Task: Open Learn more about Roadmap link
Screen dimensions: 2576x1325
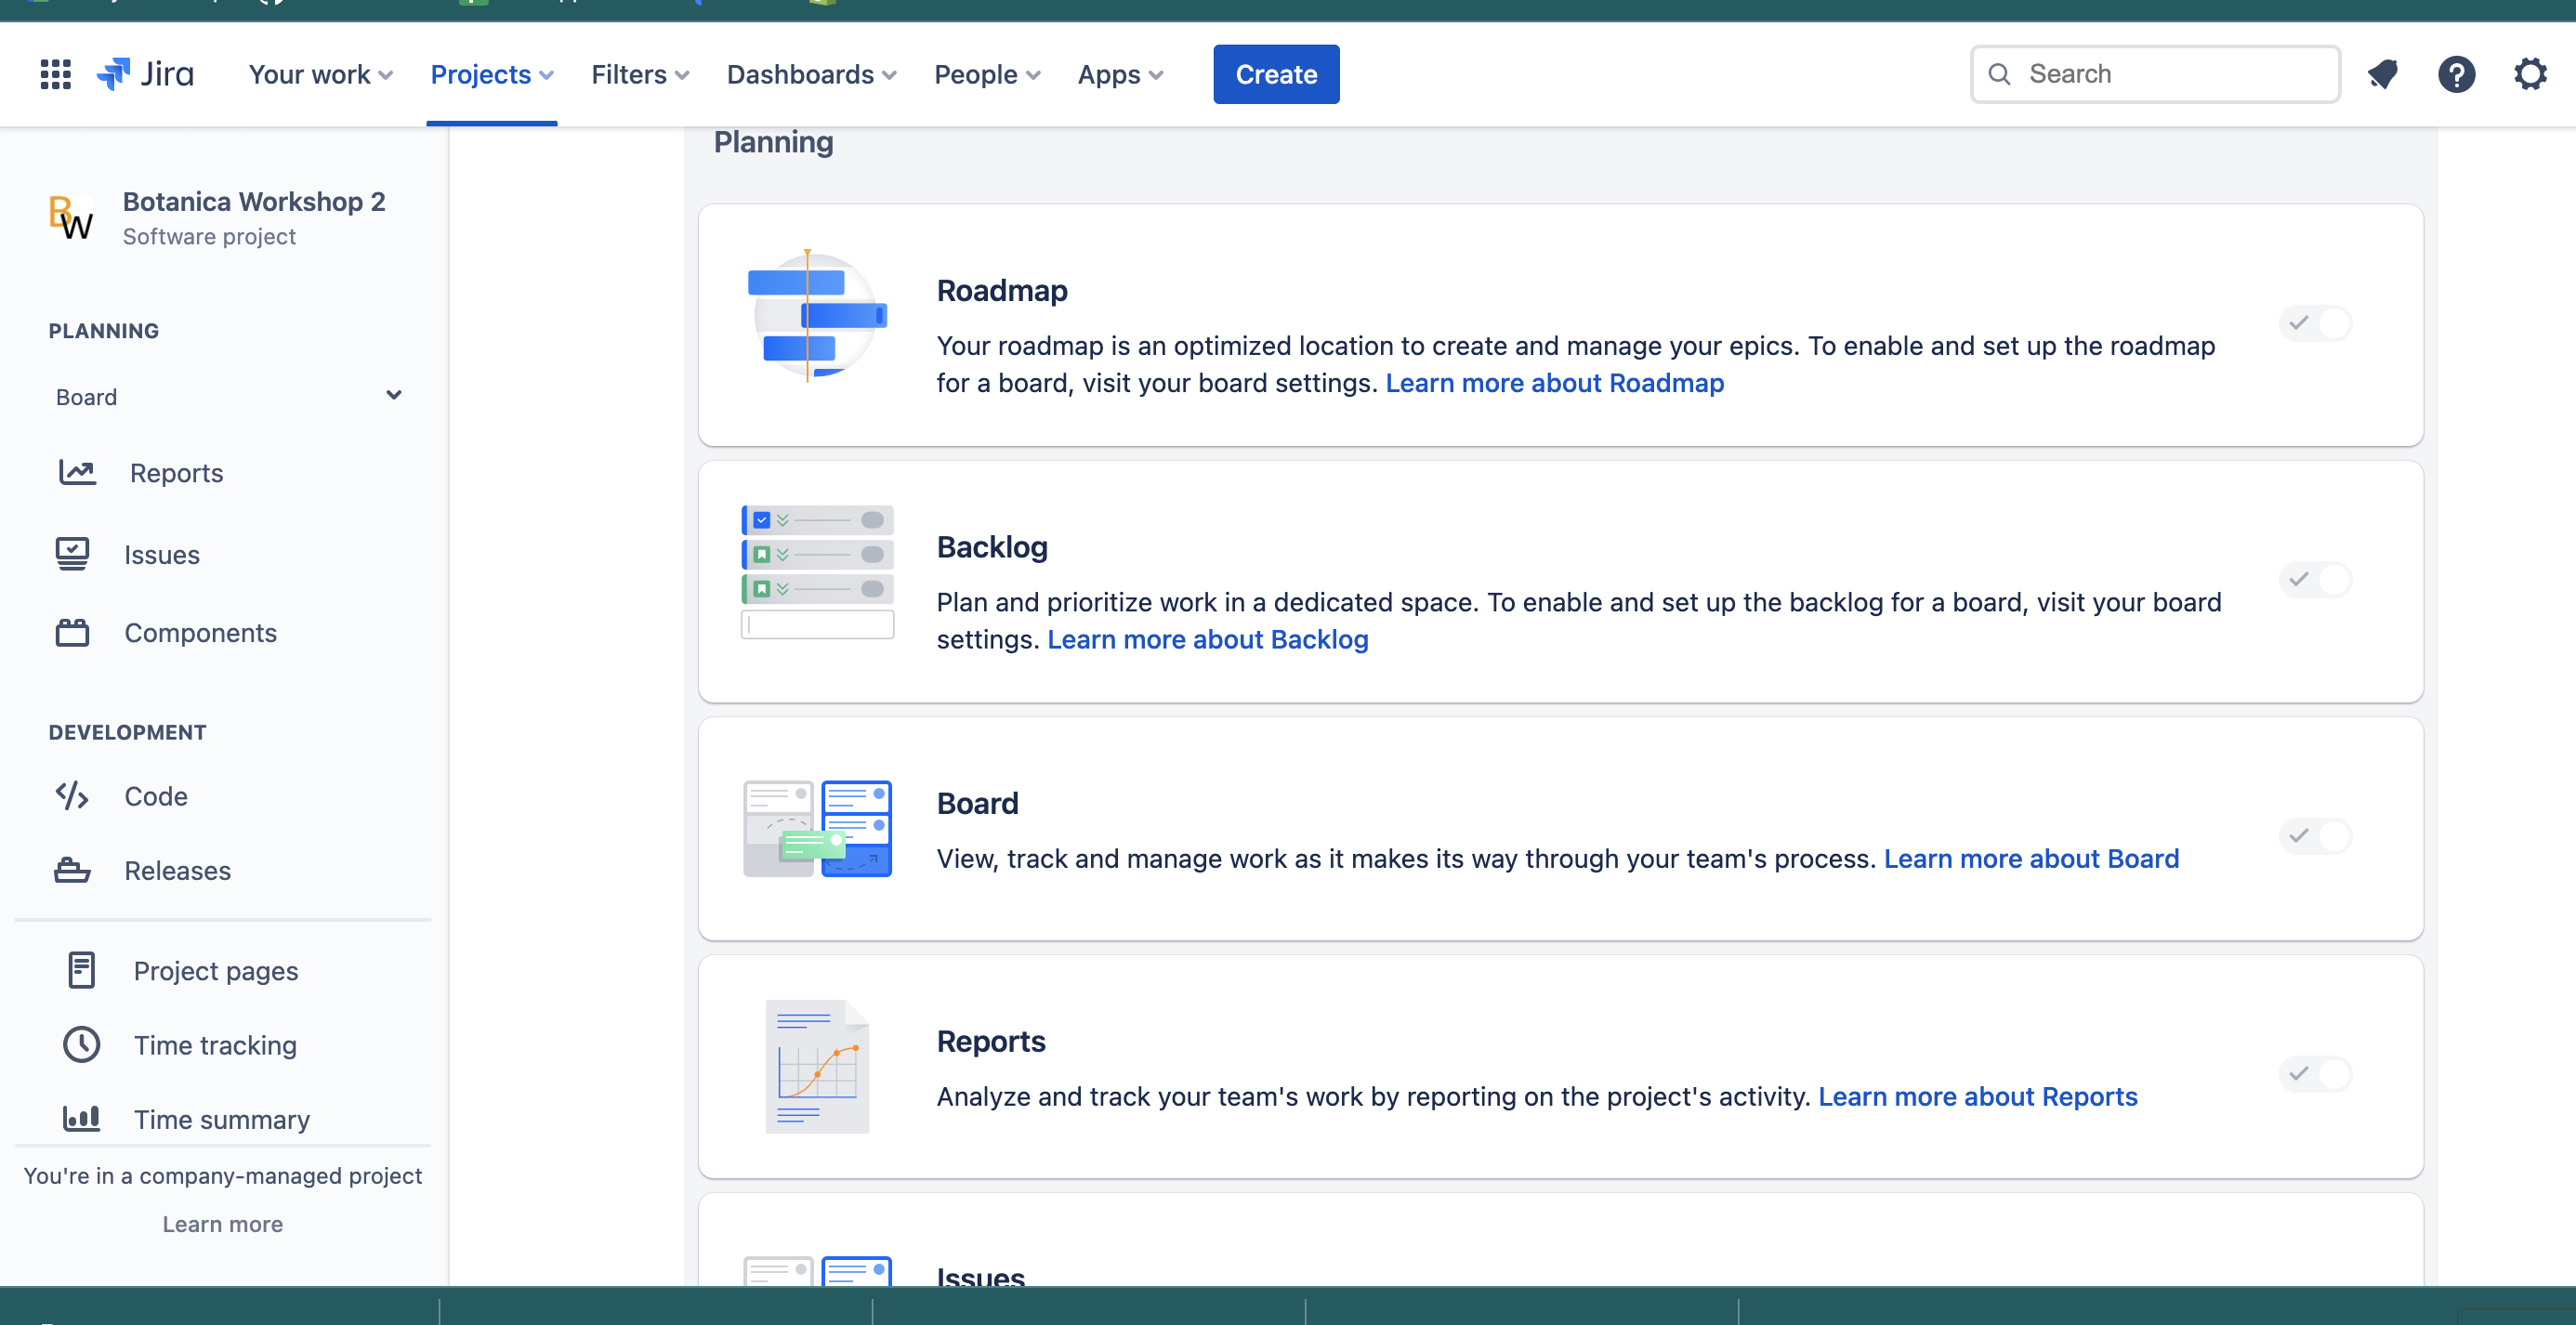Action: pyautogui.click(x=1554, y=383)
